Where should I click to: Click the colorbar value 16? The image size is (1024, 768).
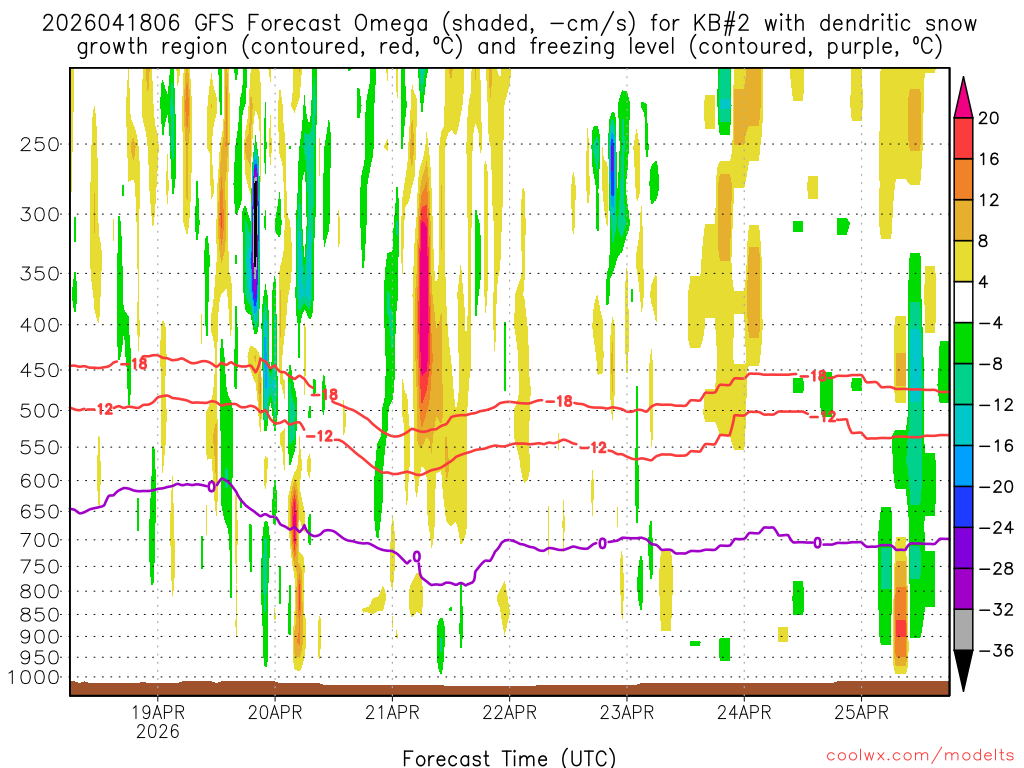[x=989, y=159]
